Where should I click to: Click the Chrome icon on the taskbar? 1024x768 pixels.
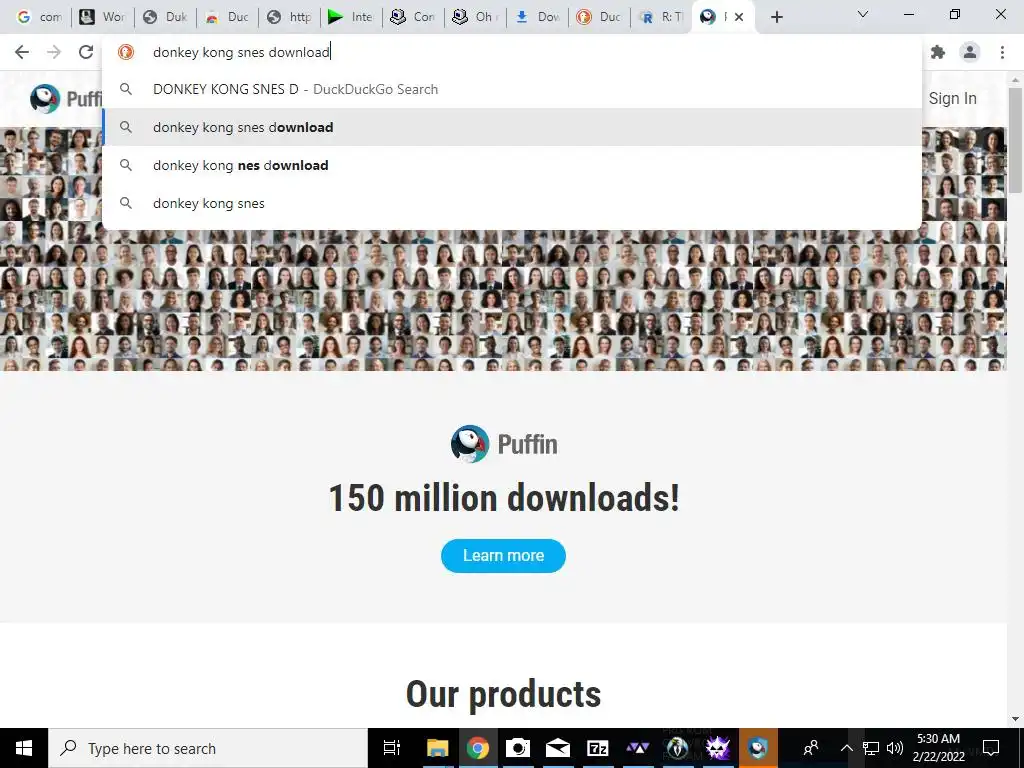point(477,748)
